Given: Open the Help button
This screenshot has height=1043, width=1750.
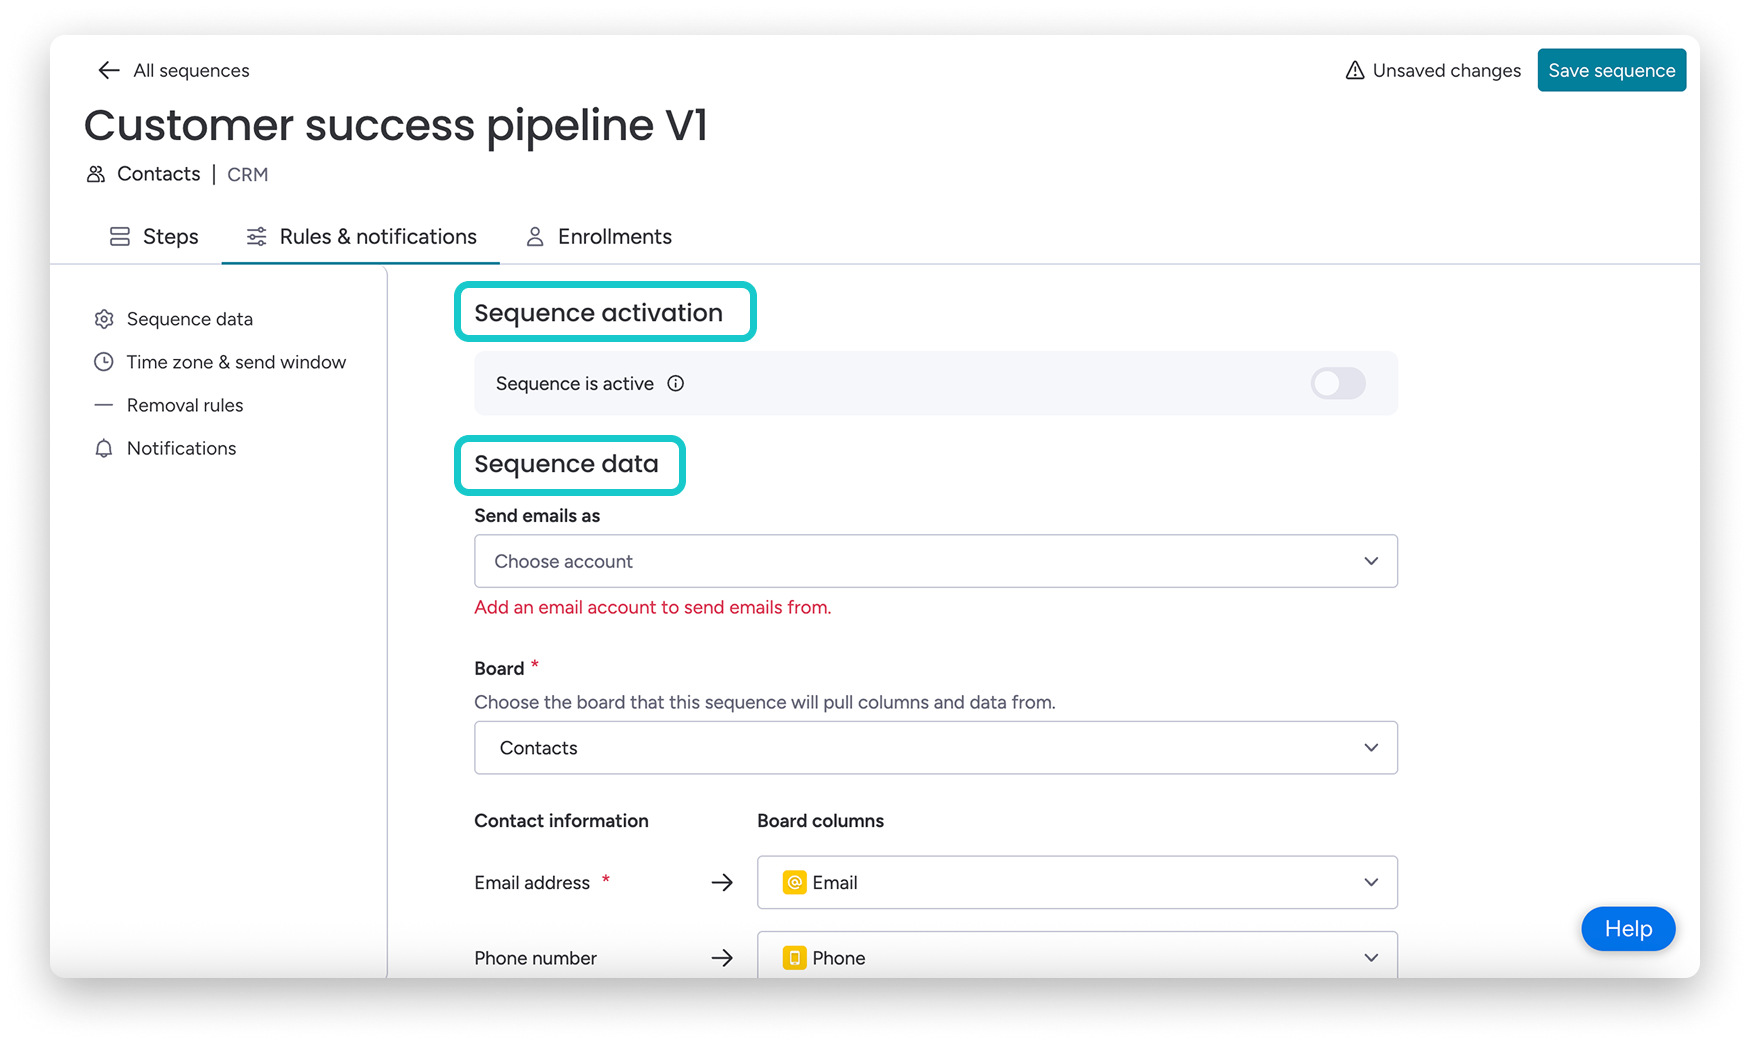Looking at the screenshot, I should (1627, 929).
